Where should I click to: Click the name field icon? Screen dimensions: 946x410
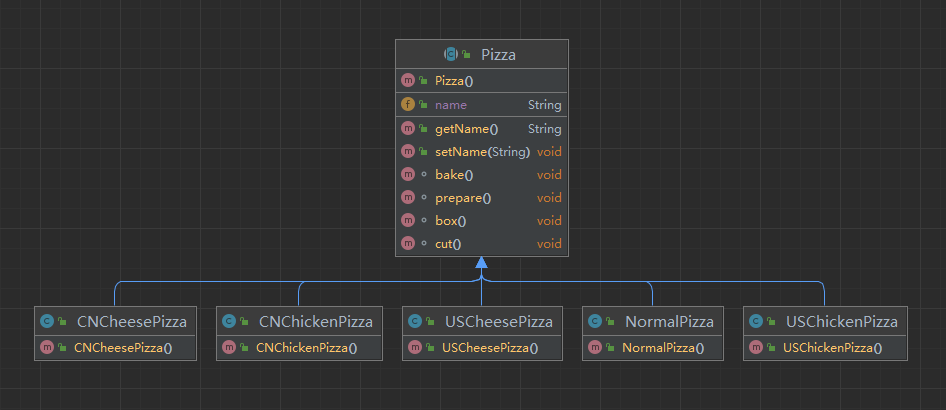click(x=407, y=105)
